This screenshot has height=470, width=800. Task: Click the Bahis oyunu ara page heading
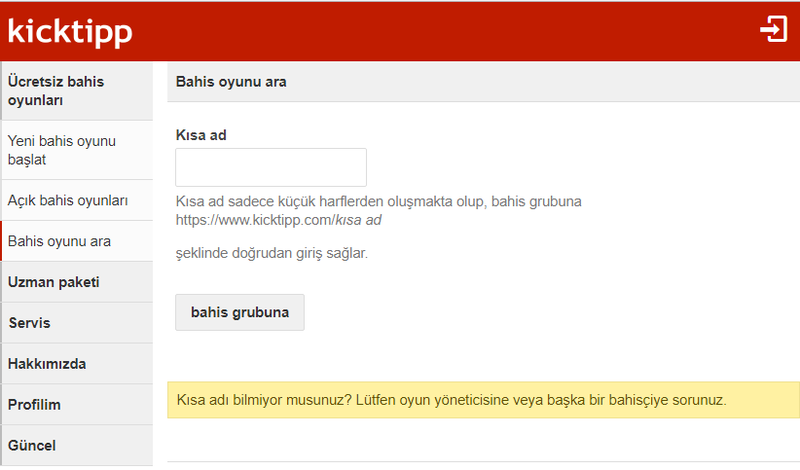click(231, 82)
